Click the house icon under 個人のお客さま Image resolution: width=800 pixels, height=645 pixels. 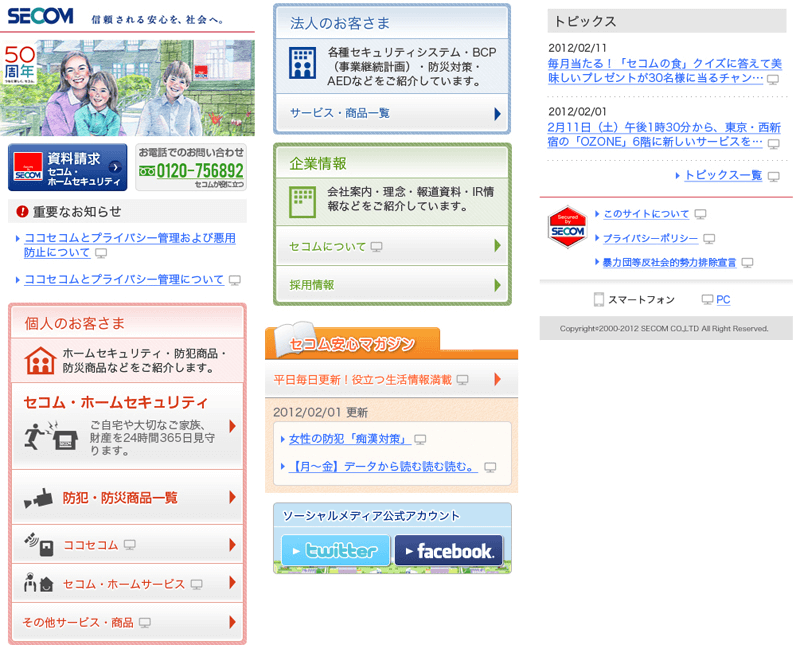click(x=39, y=360)
